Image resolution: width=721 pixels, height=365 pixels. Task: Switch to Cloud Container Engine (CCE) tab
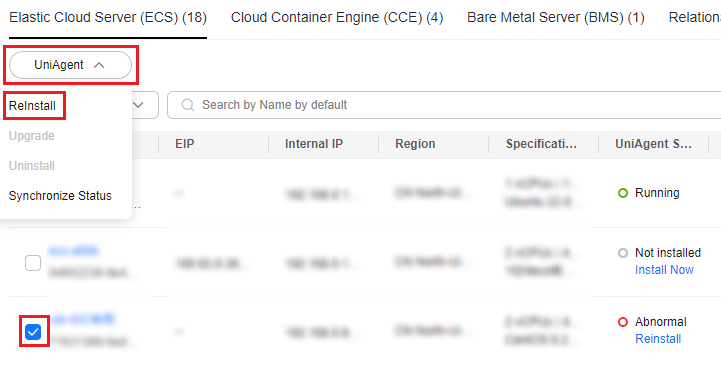[x=337, y=17]
